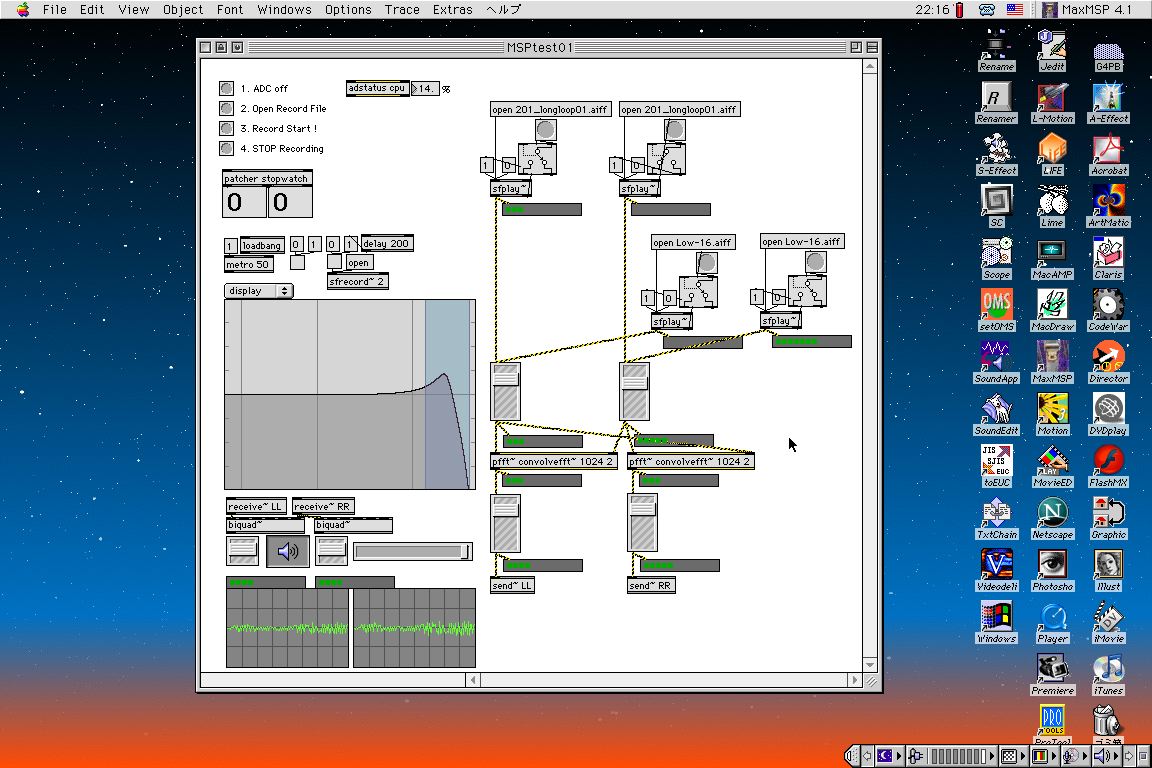Viewport: 1152px width, 768px height.
Task: Click the left 'open Low-16.aiff' message box
Action: coord(693,242)
